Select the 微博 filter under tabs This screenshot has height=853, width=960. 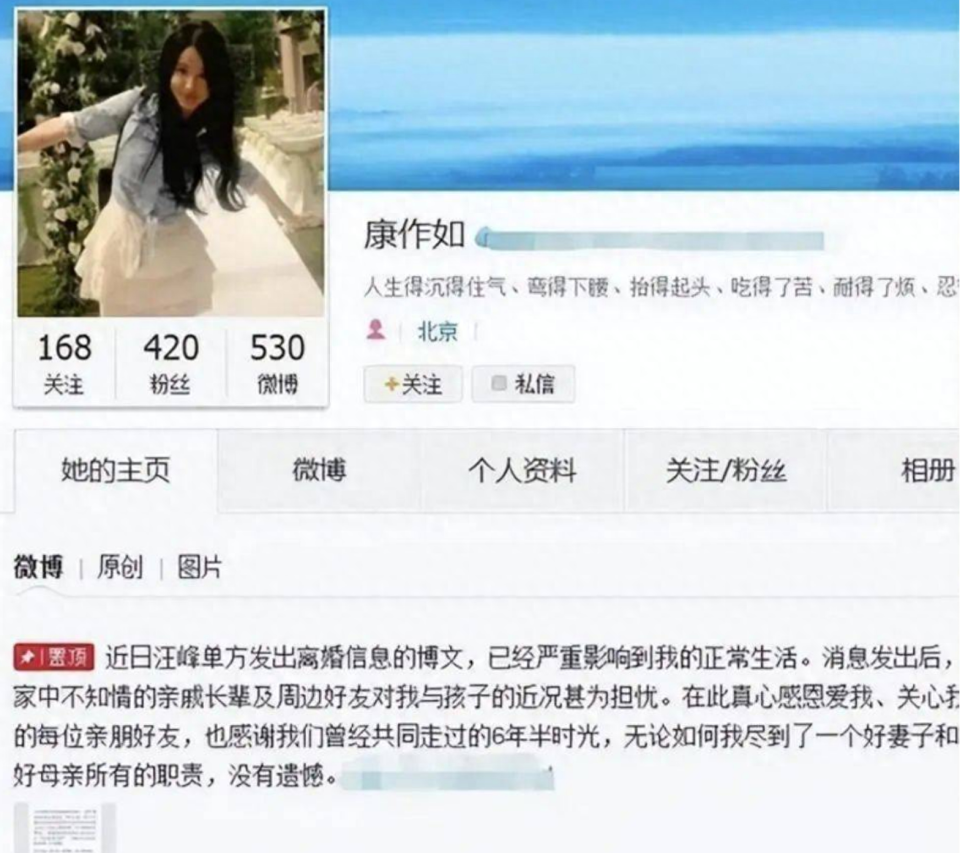point(38,567)
